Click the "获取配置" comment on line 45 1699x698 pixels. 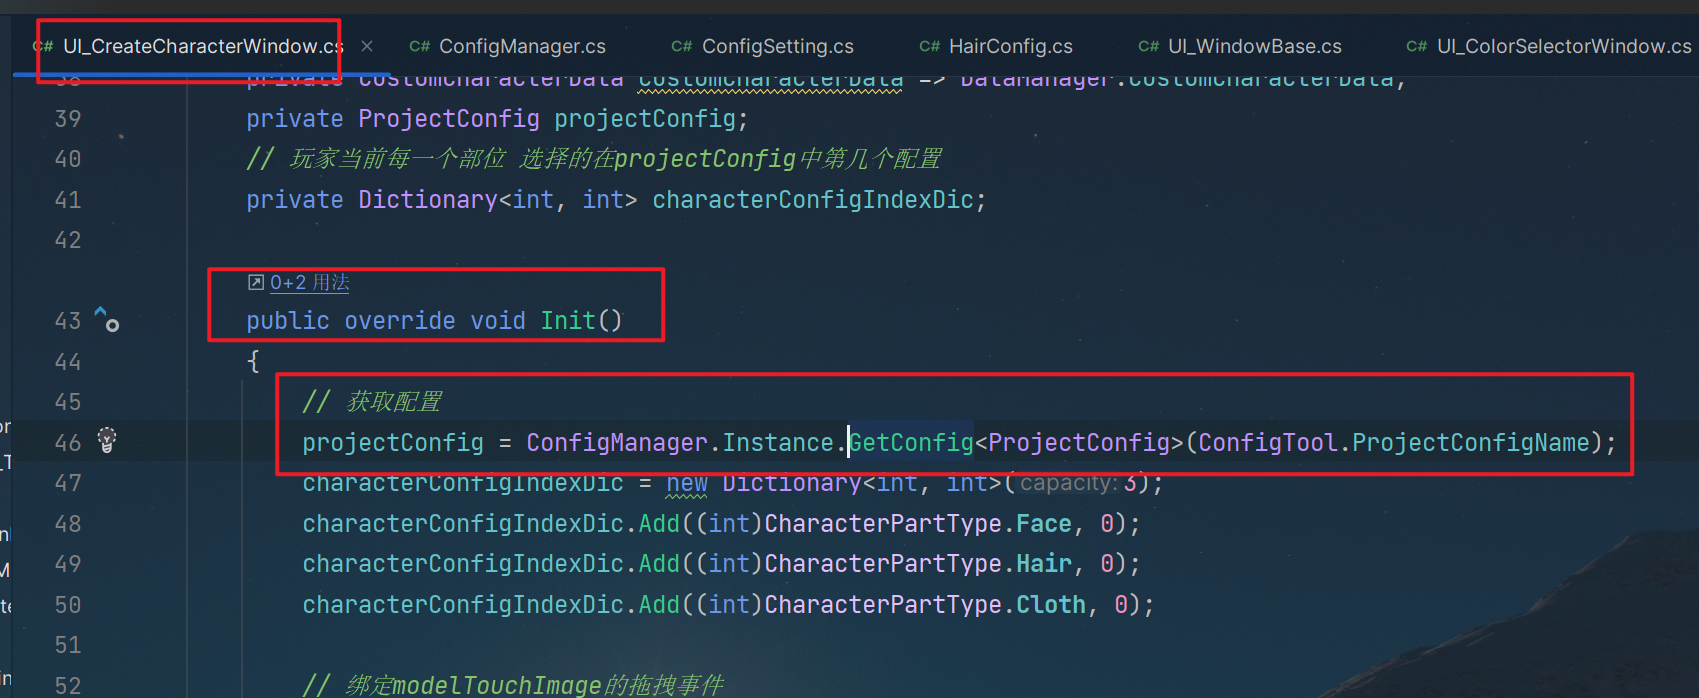[x=372, y=402]
